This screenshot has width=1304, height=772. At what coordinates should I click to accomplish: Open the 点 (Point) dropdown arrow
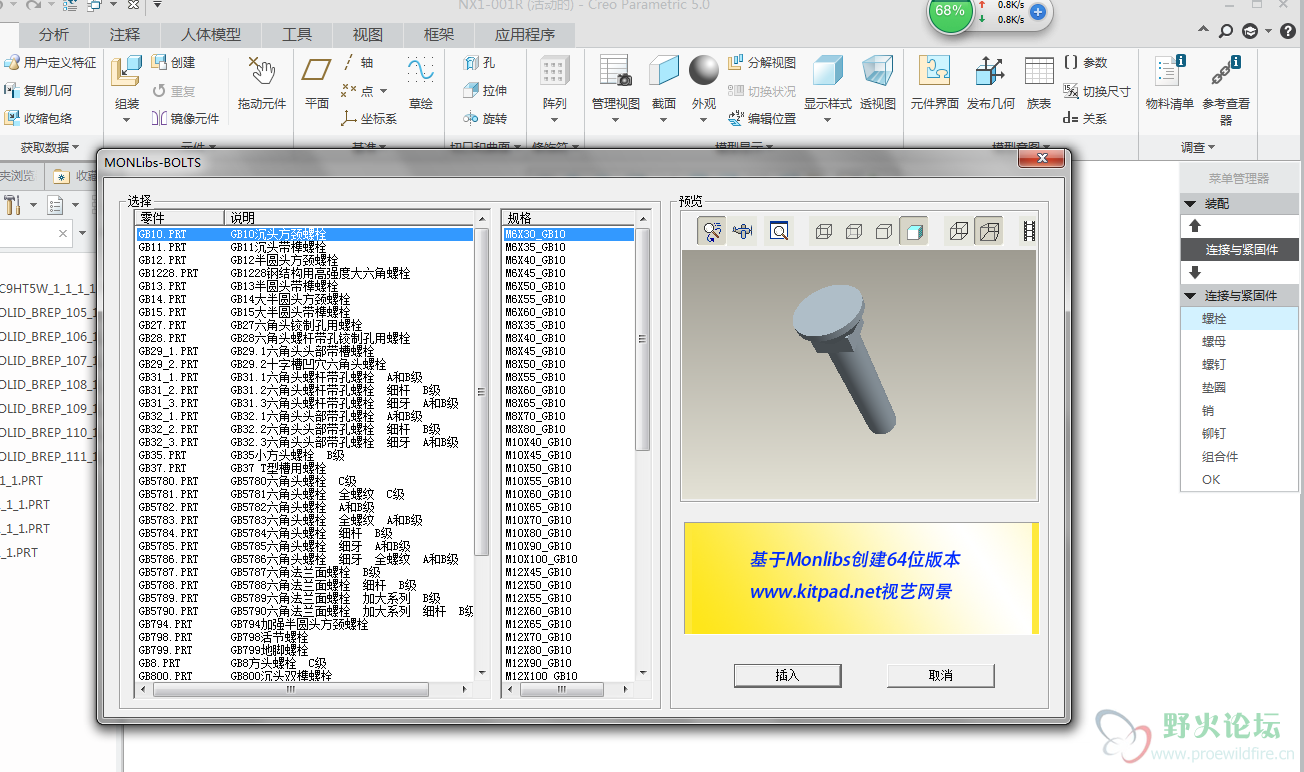[384, 91]
